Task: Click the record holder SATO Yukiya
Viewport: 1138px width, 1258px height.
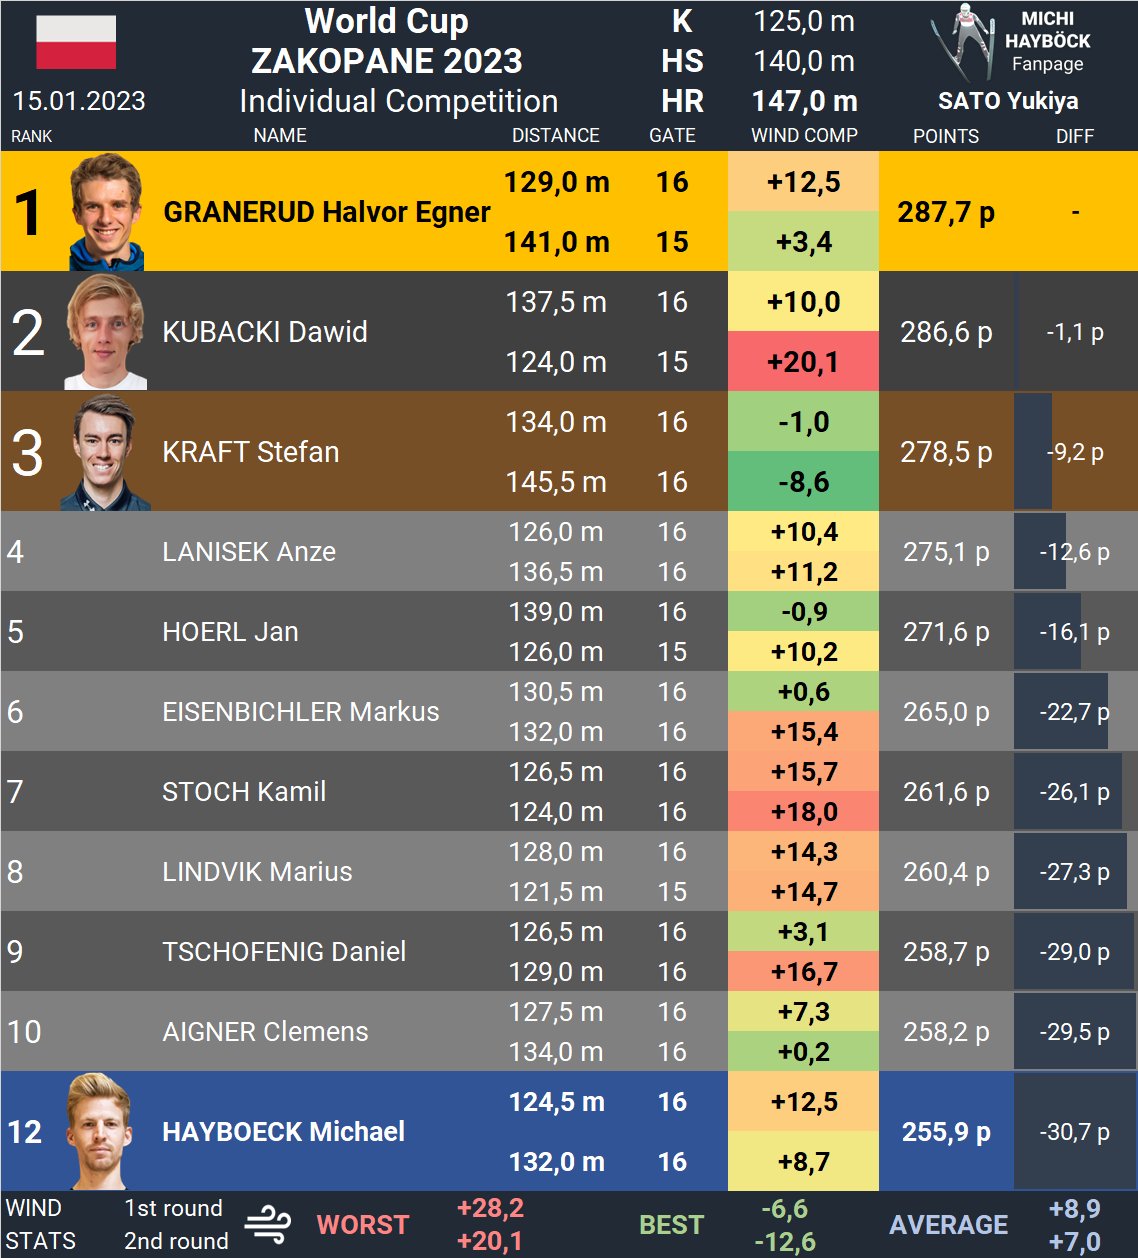Action: click(1008, 101)
